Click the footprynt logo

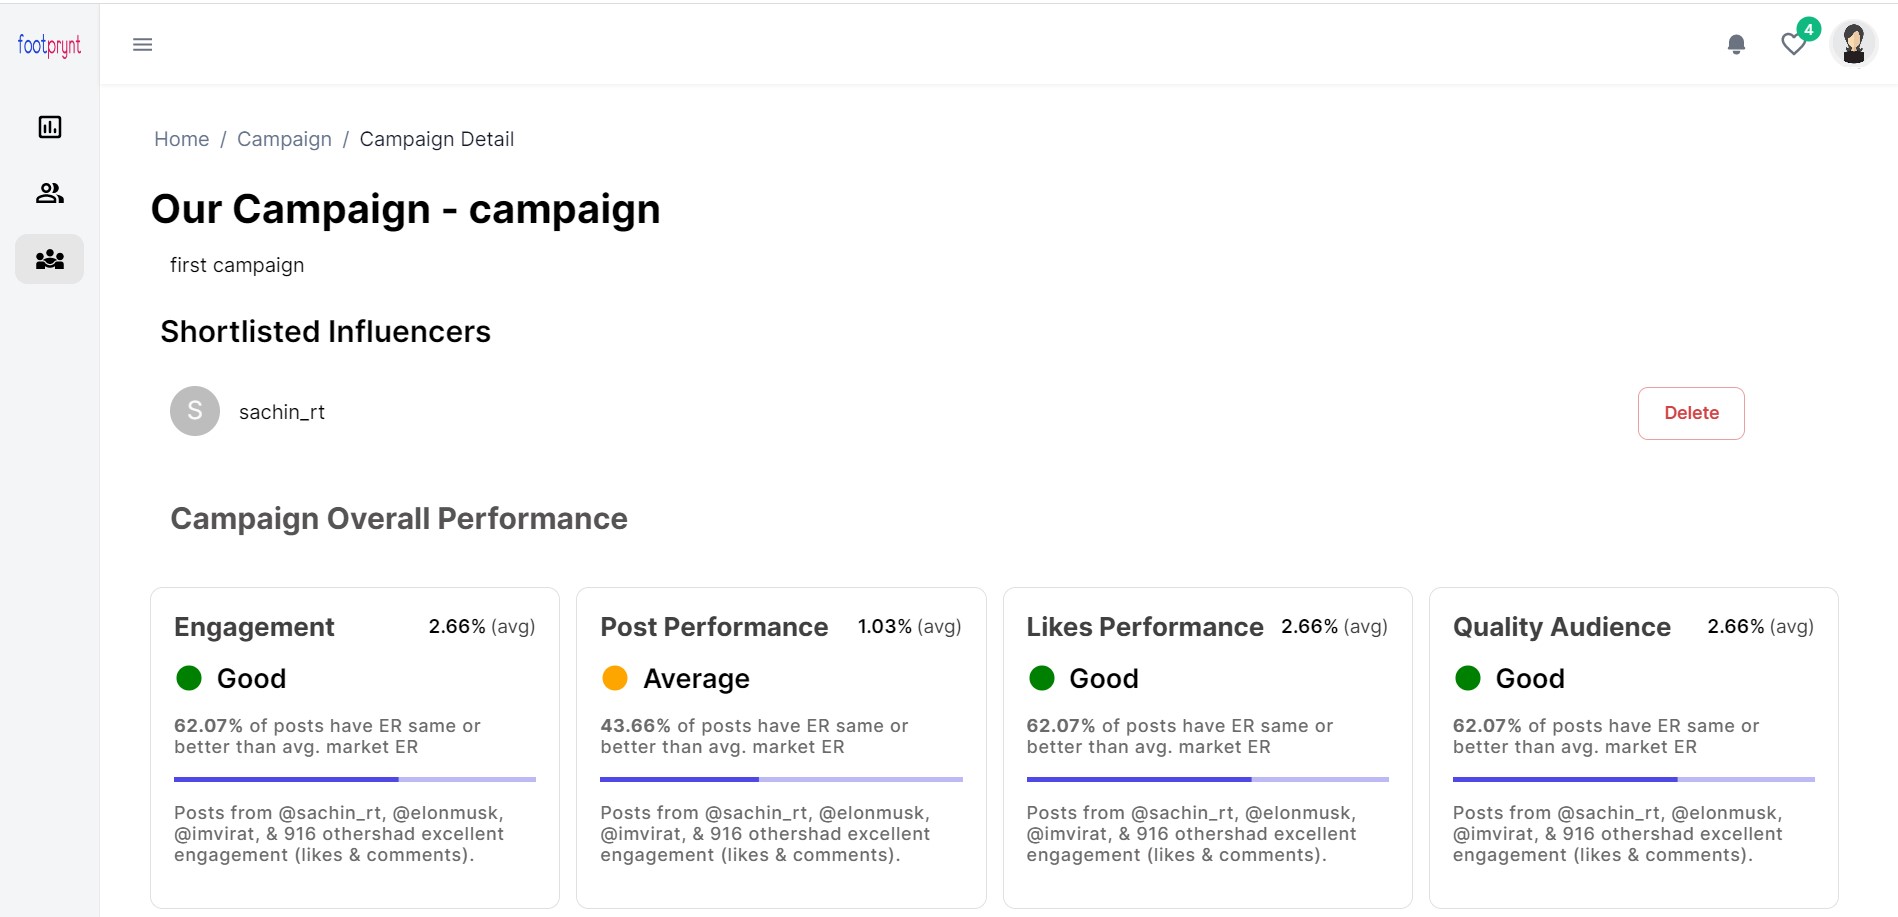point(49,45)
